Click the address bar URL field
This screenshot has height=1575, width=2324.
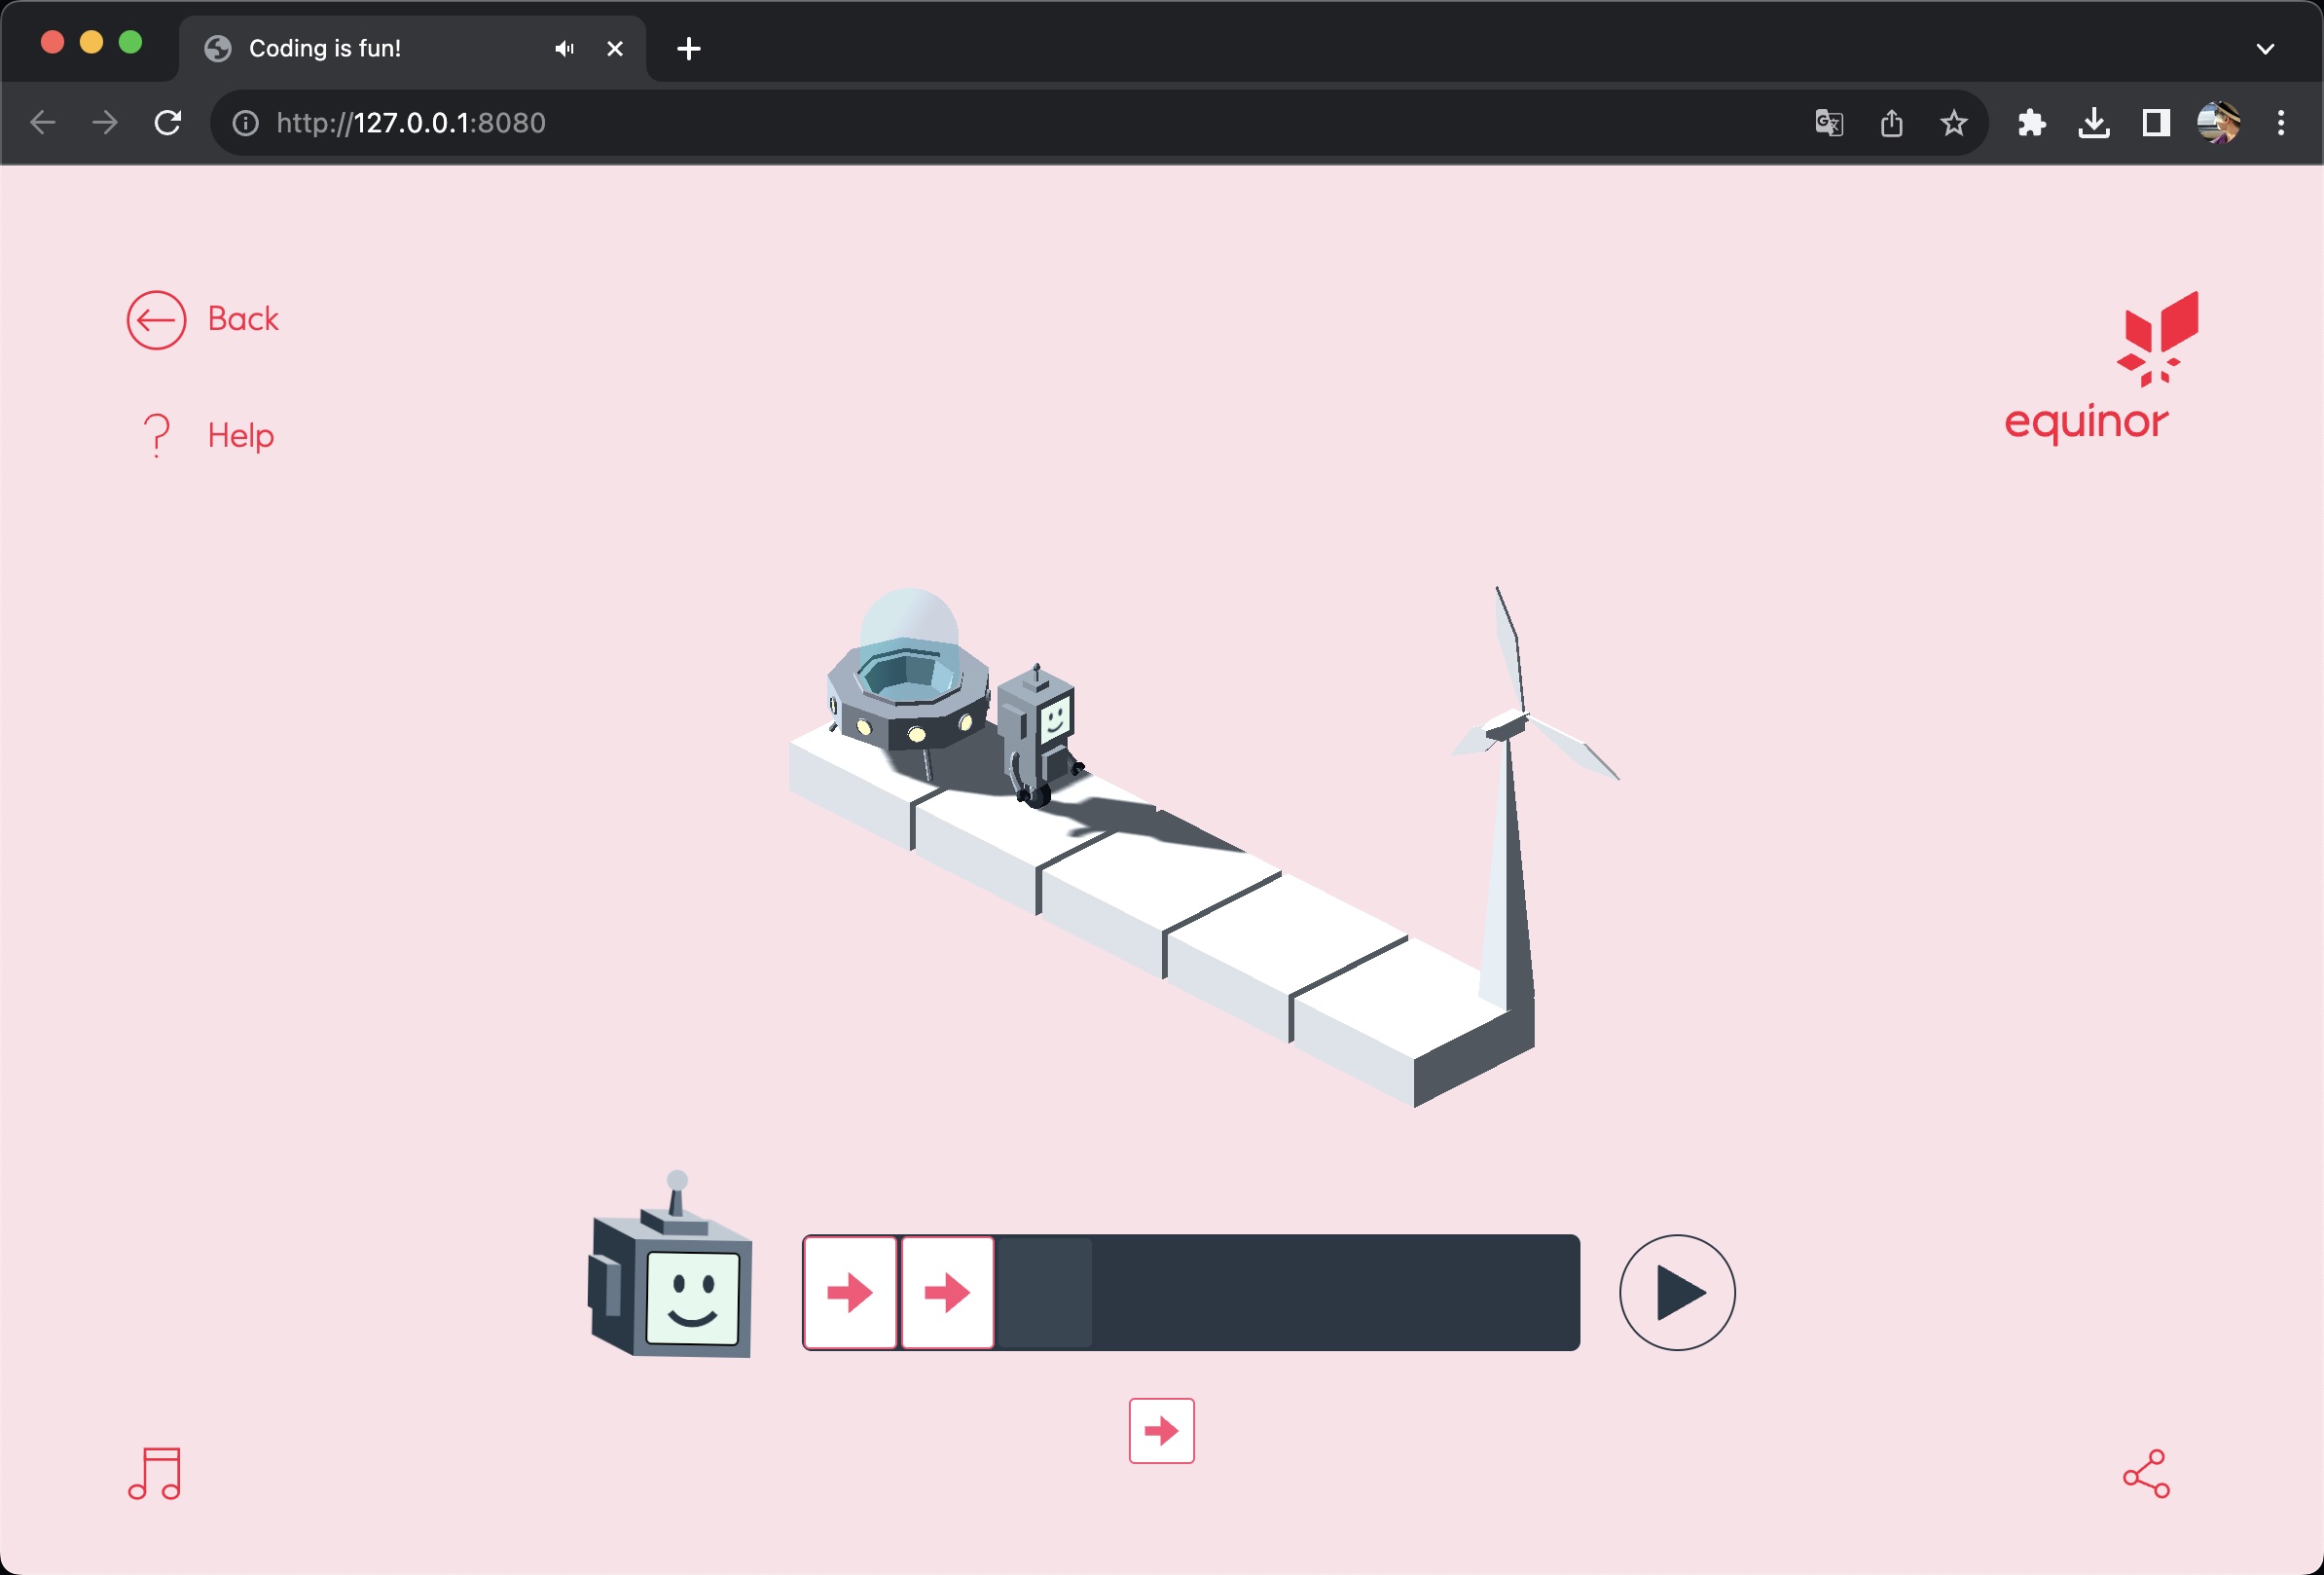900,123
